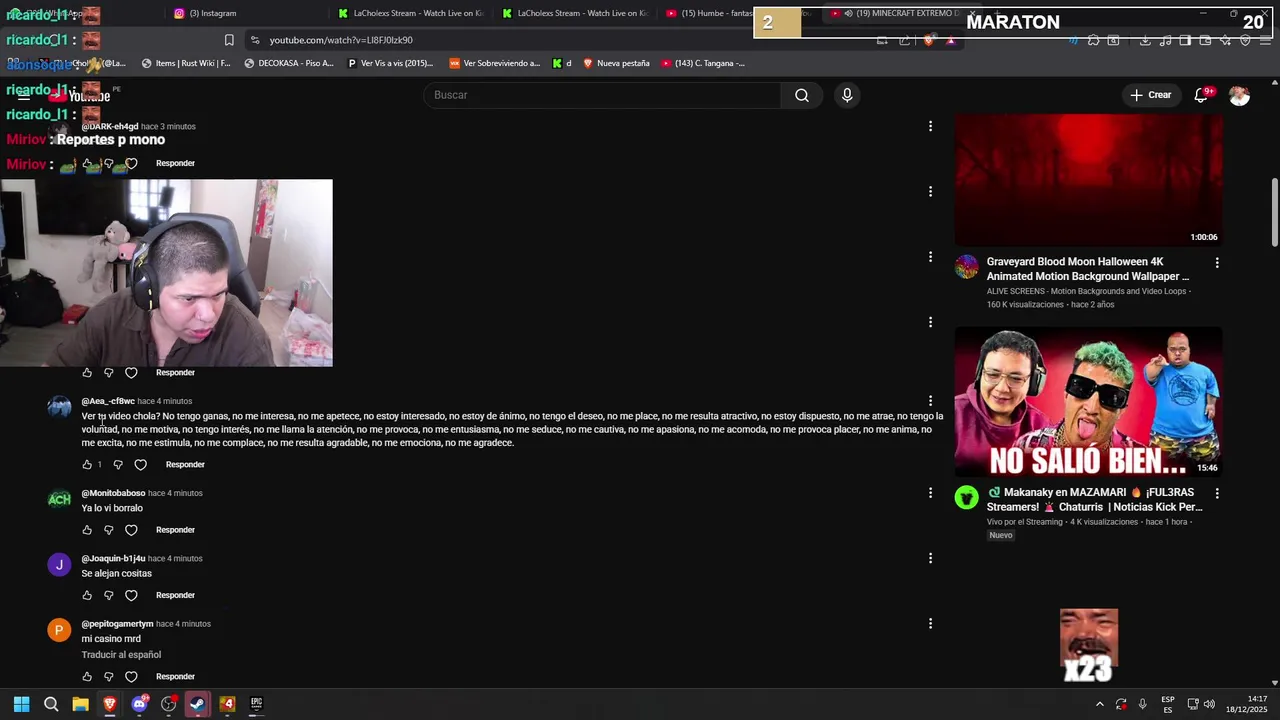
Task: Open the Makanaky video channel avatar
Action: (966, 498)
